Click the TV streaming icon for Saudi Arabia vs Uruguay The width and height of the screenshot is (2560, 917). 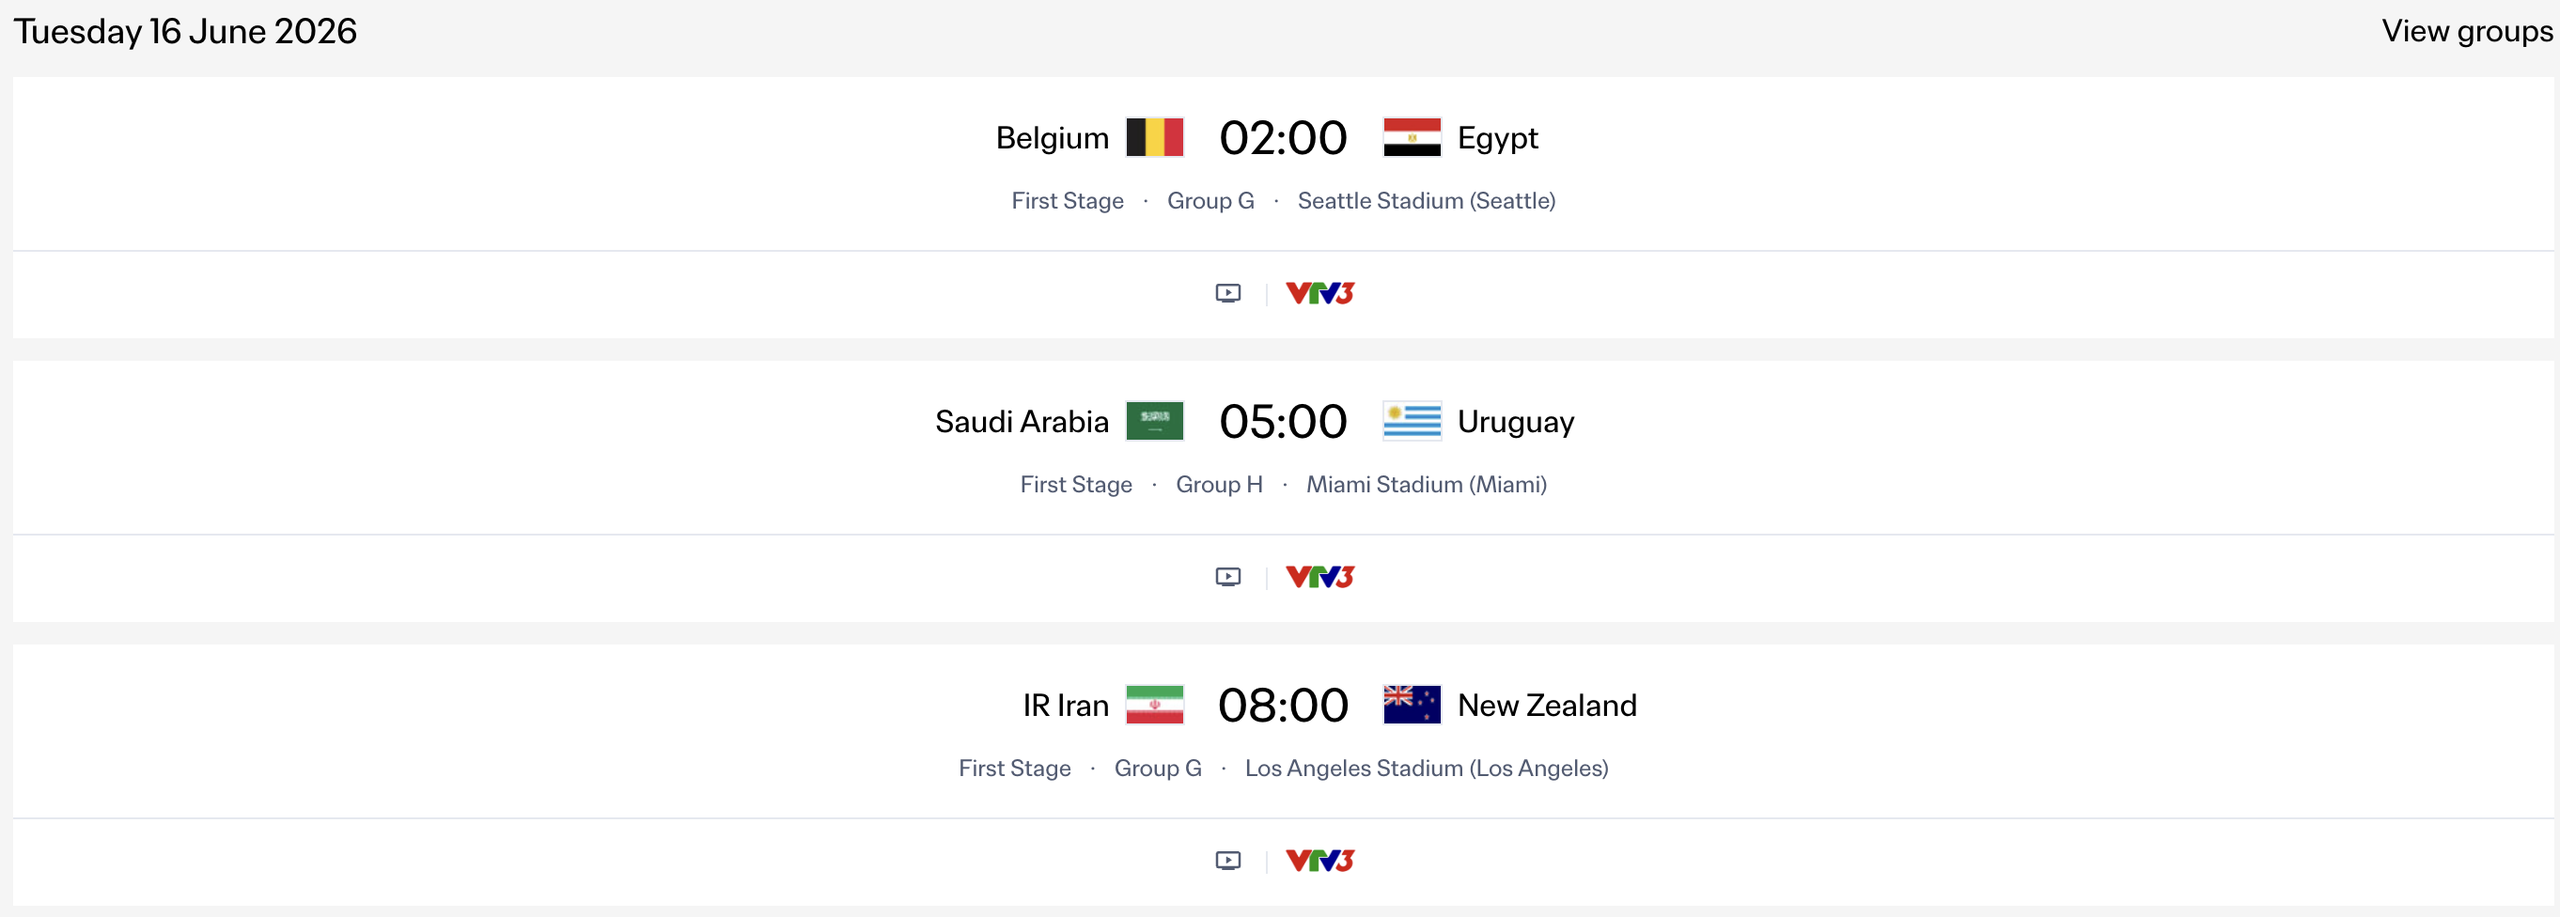[1228, 577]
